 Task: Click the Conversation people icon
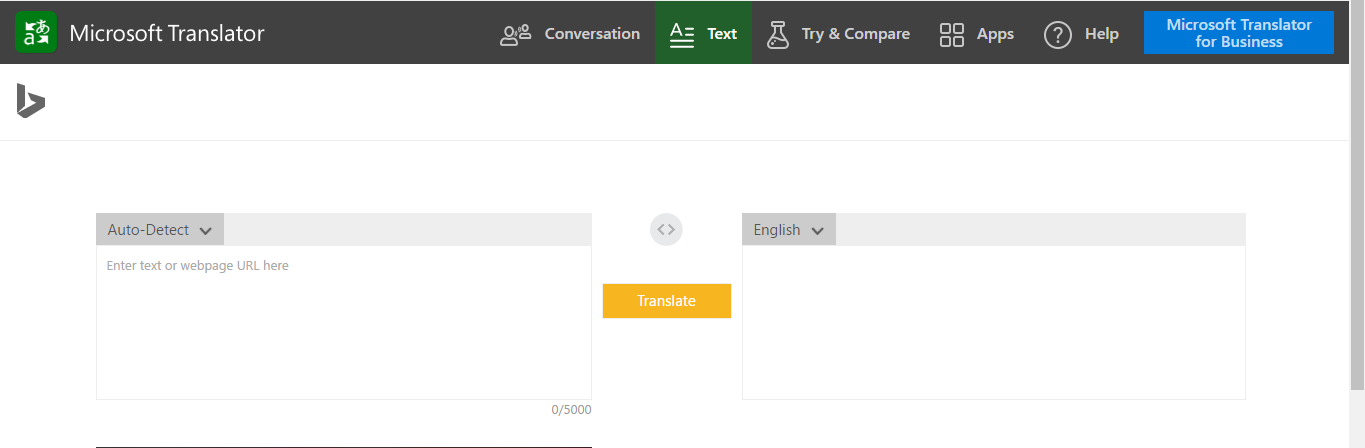pos(515,34)
